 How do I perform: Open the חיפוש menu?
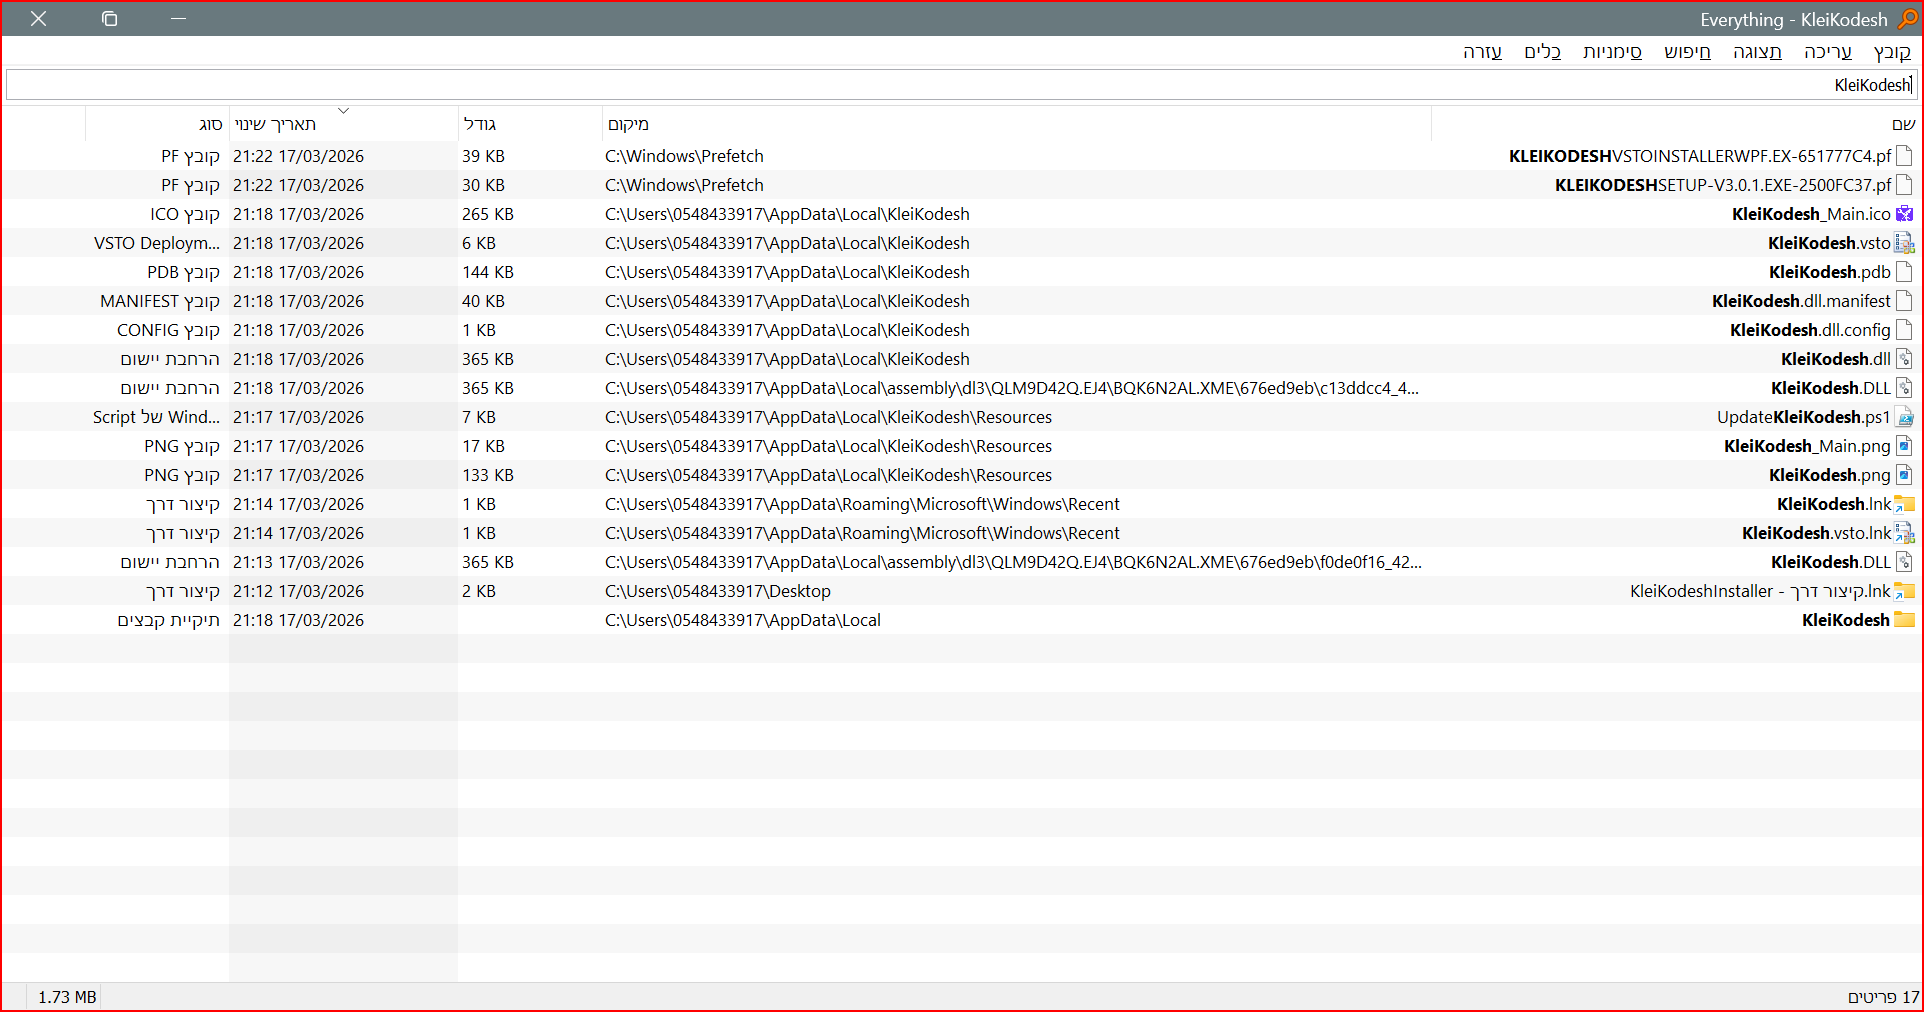coord(1688,52)
